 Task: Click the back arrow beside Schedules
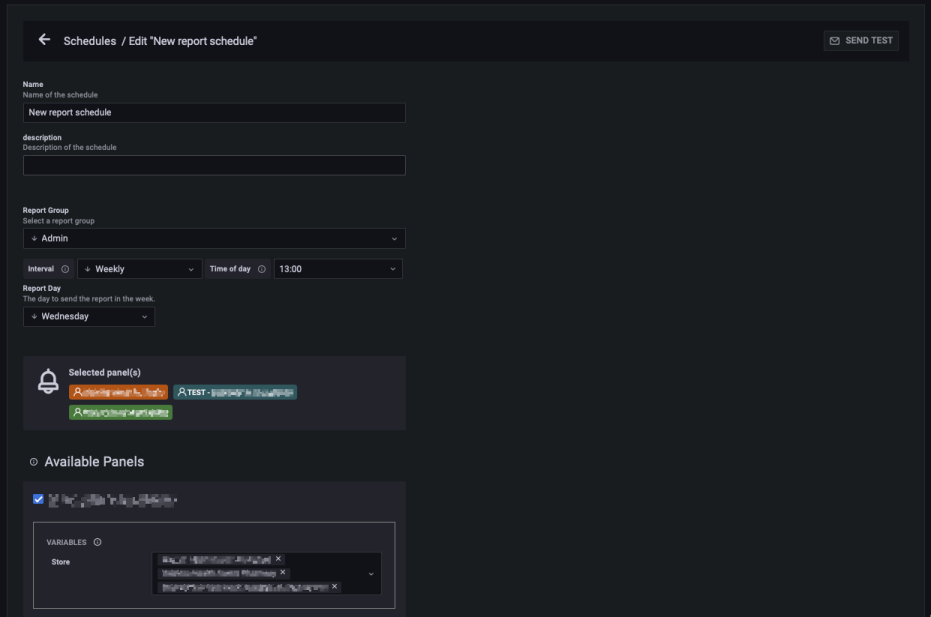[44, 40]
